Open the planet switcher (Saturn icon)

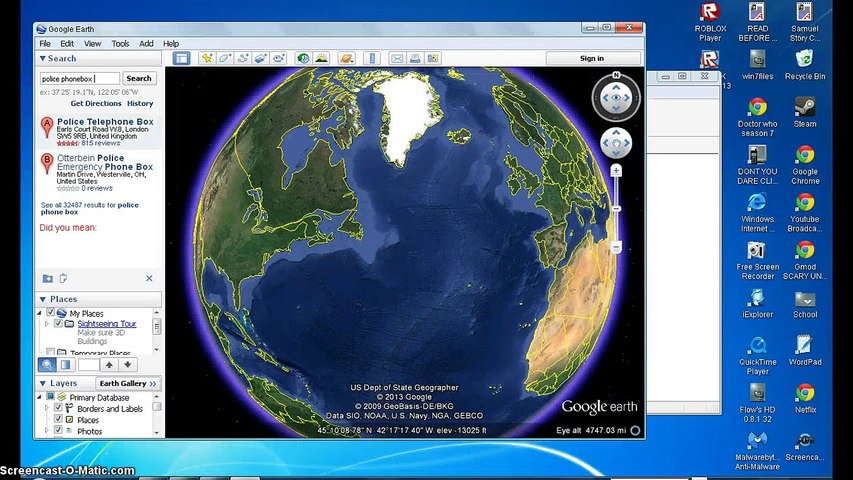[x=347, y=58]
